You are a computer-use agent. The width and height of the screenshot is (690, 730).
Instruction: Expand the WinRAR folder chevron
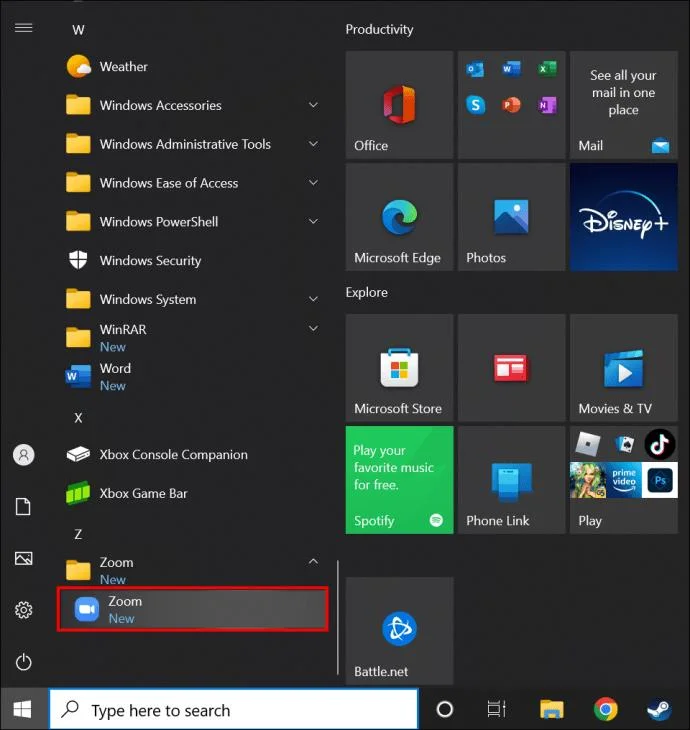click(x=313, y=329)
